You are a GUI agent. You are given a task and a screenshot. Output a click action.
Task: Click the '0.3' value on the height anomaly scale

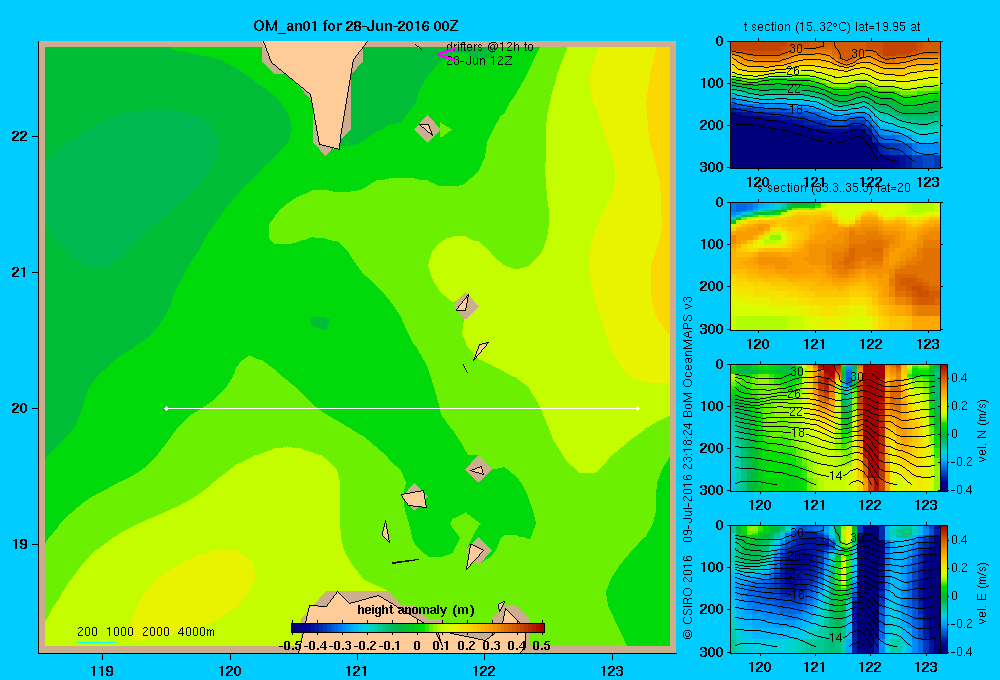click(491, 646)
